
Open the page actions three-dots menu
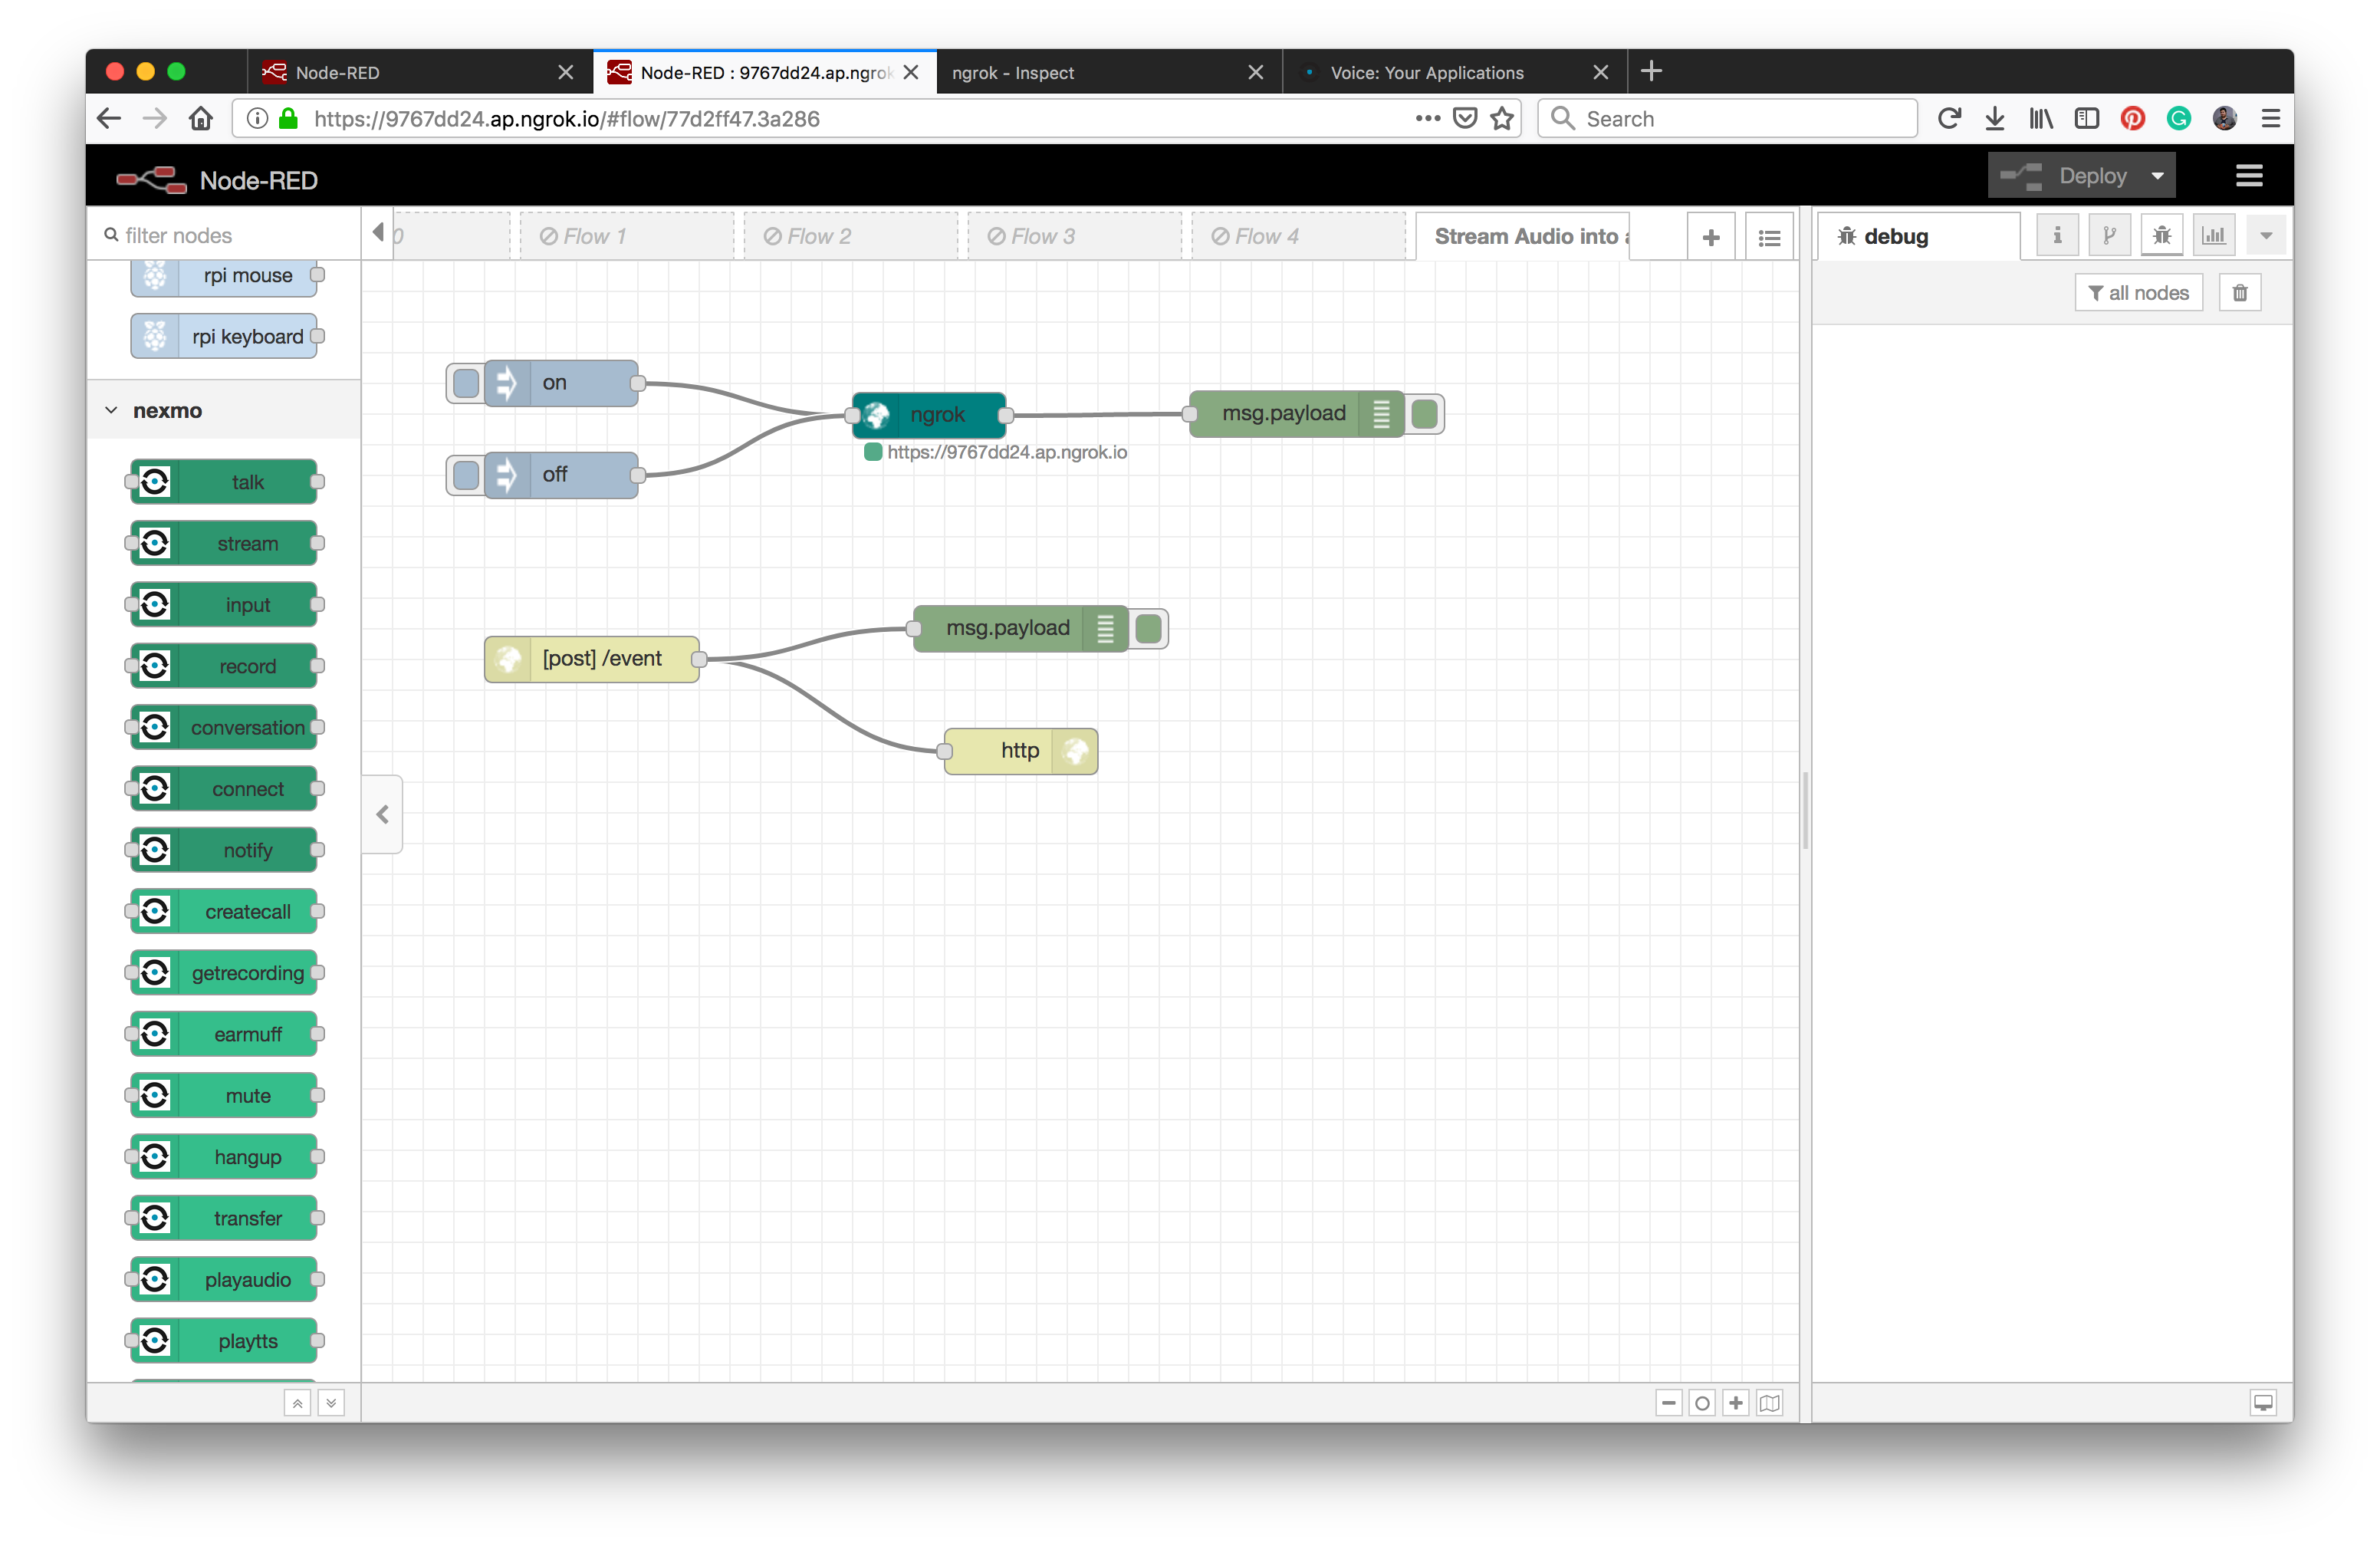tap(1427, 118)
